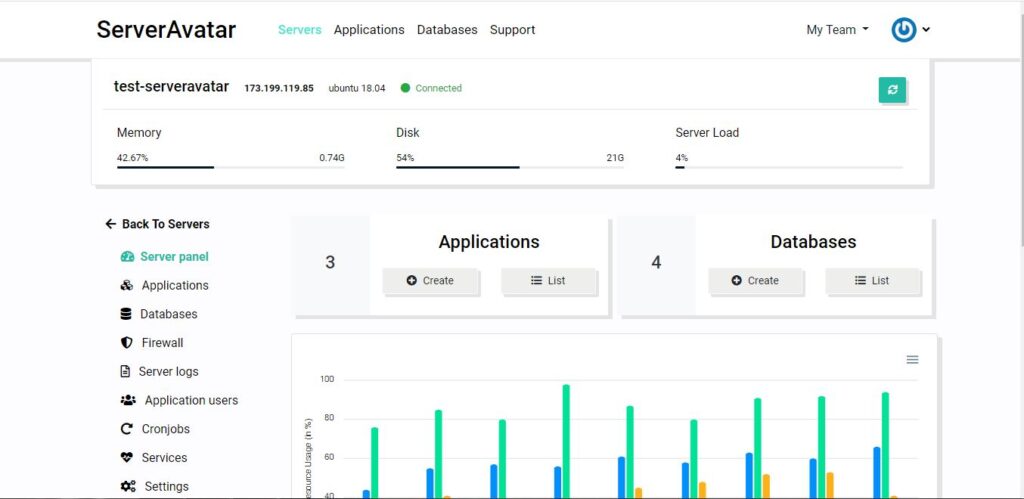Click List in the Databases card

(872, 281)
